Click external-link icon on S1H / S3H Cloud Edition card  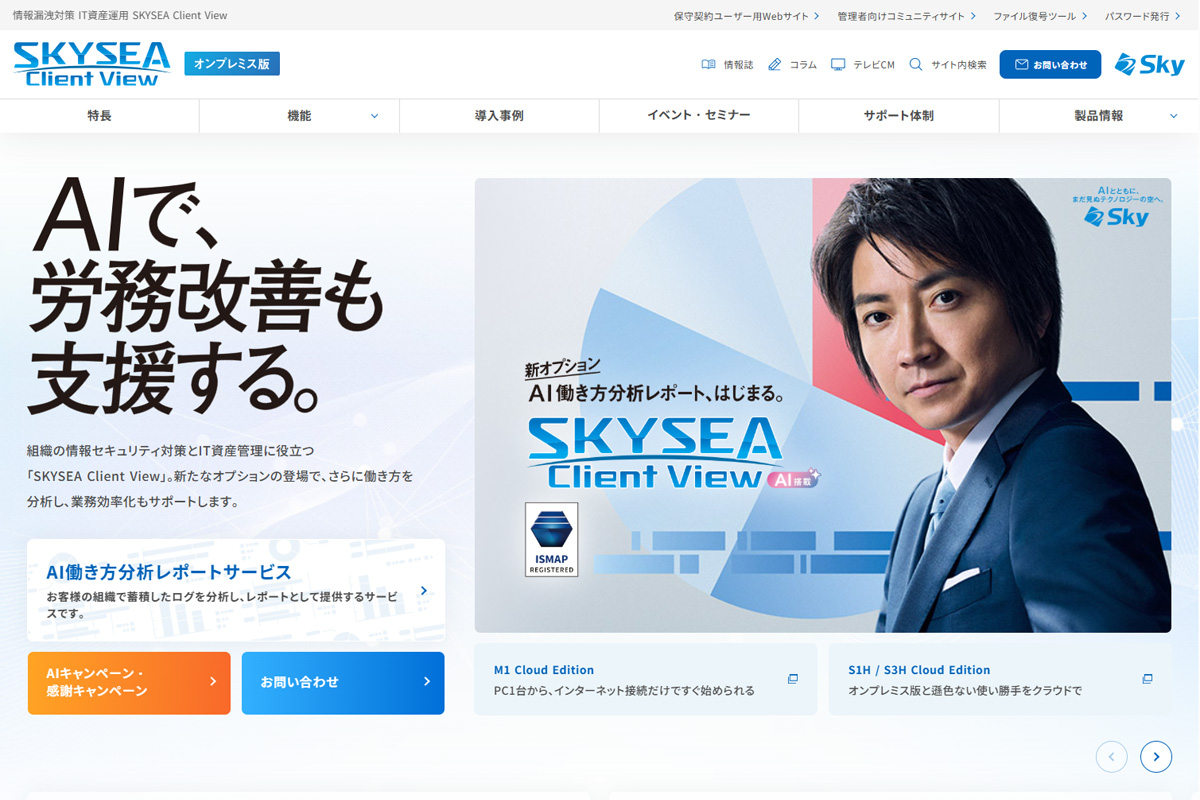(x=1148, y=679)
